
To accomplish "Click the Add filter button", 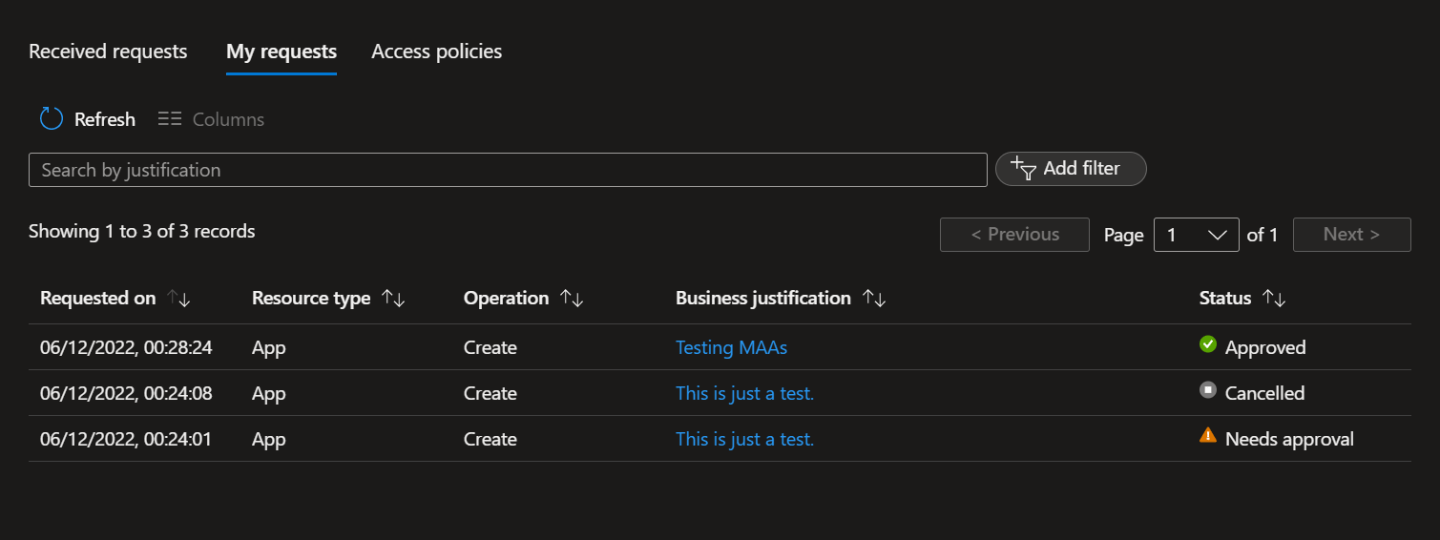I will coord(1071,169).
